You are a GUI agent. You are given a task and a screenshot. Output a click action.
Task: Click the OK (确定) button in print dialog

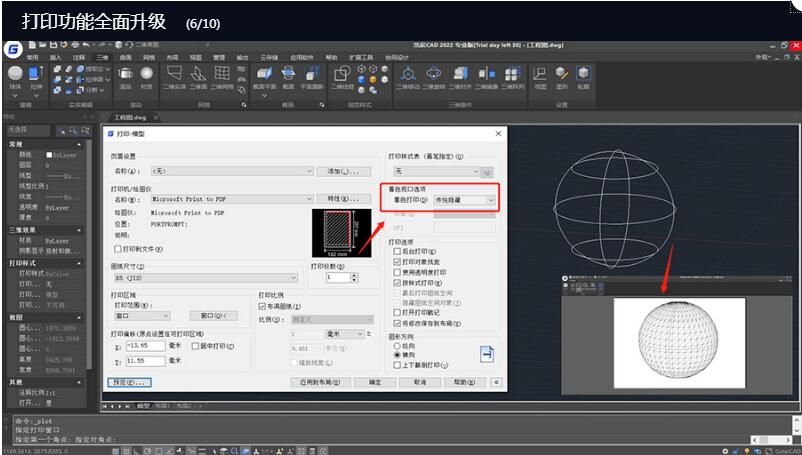click(375, 382)
